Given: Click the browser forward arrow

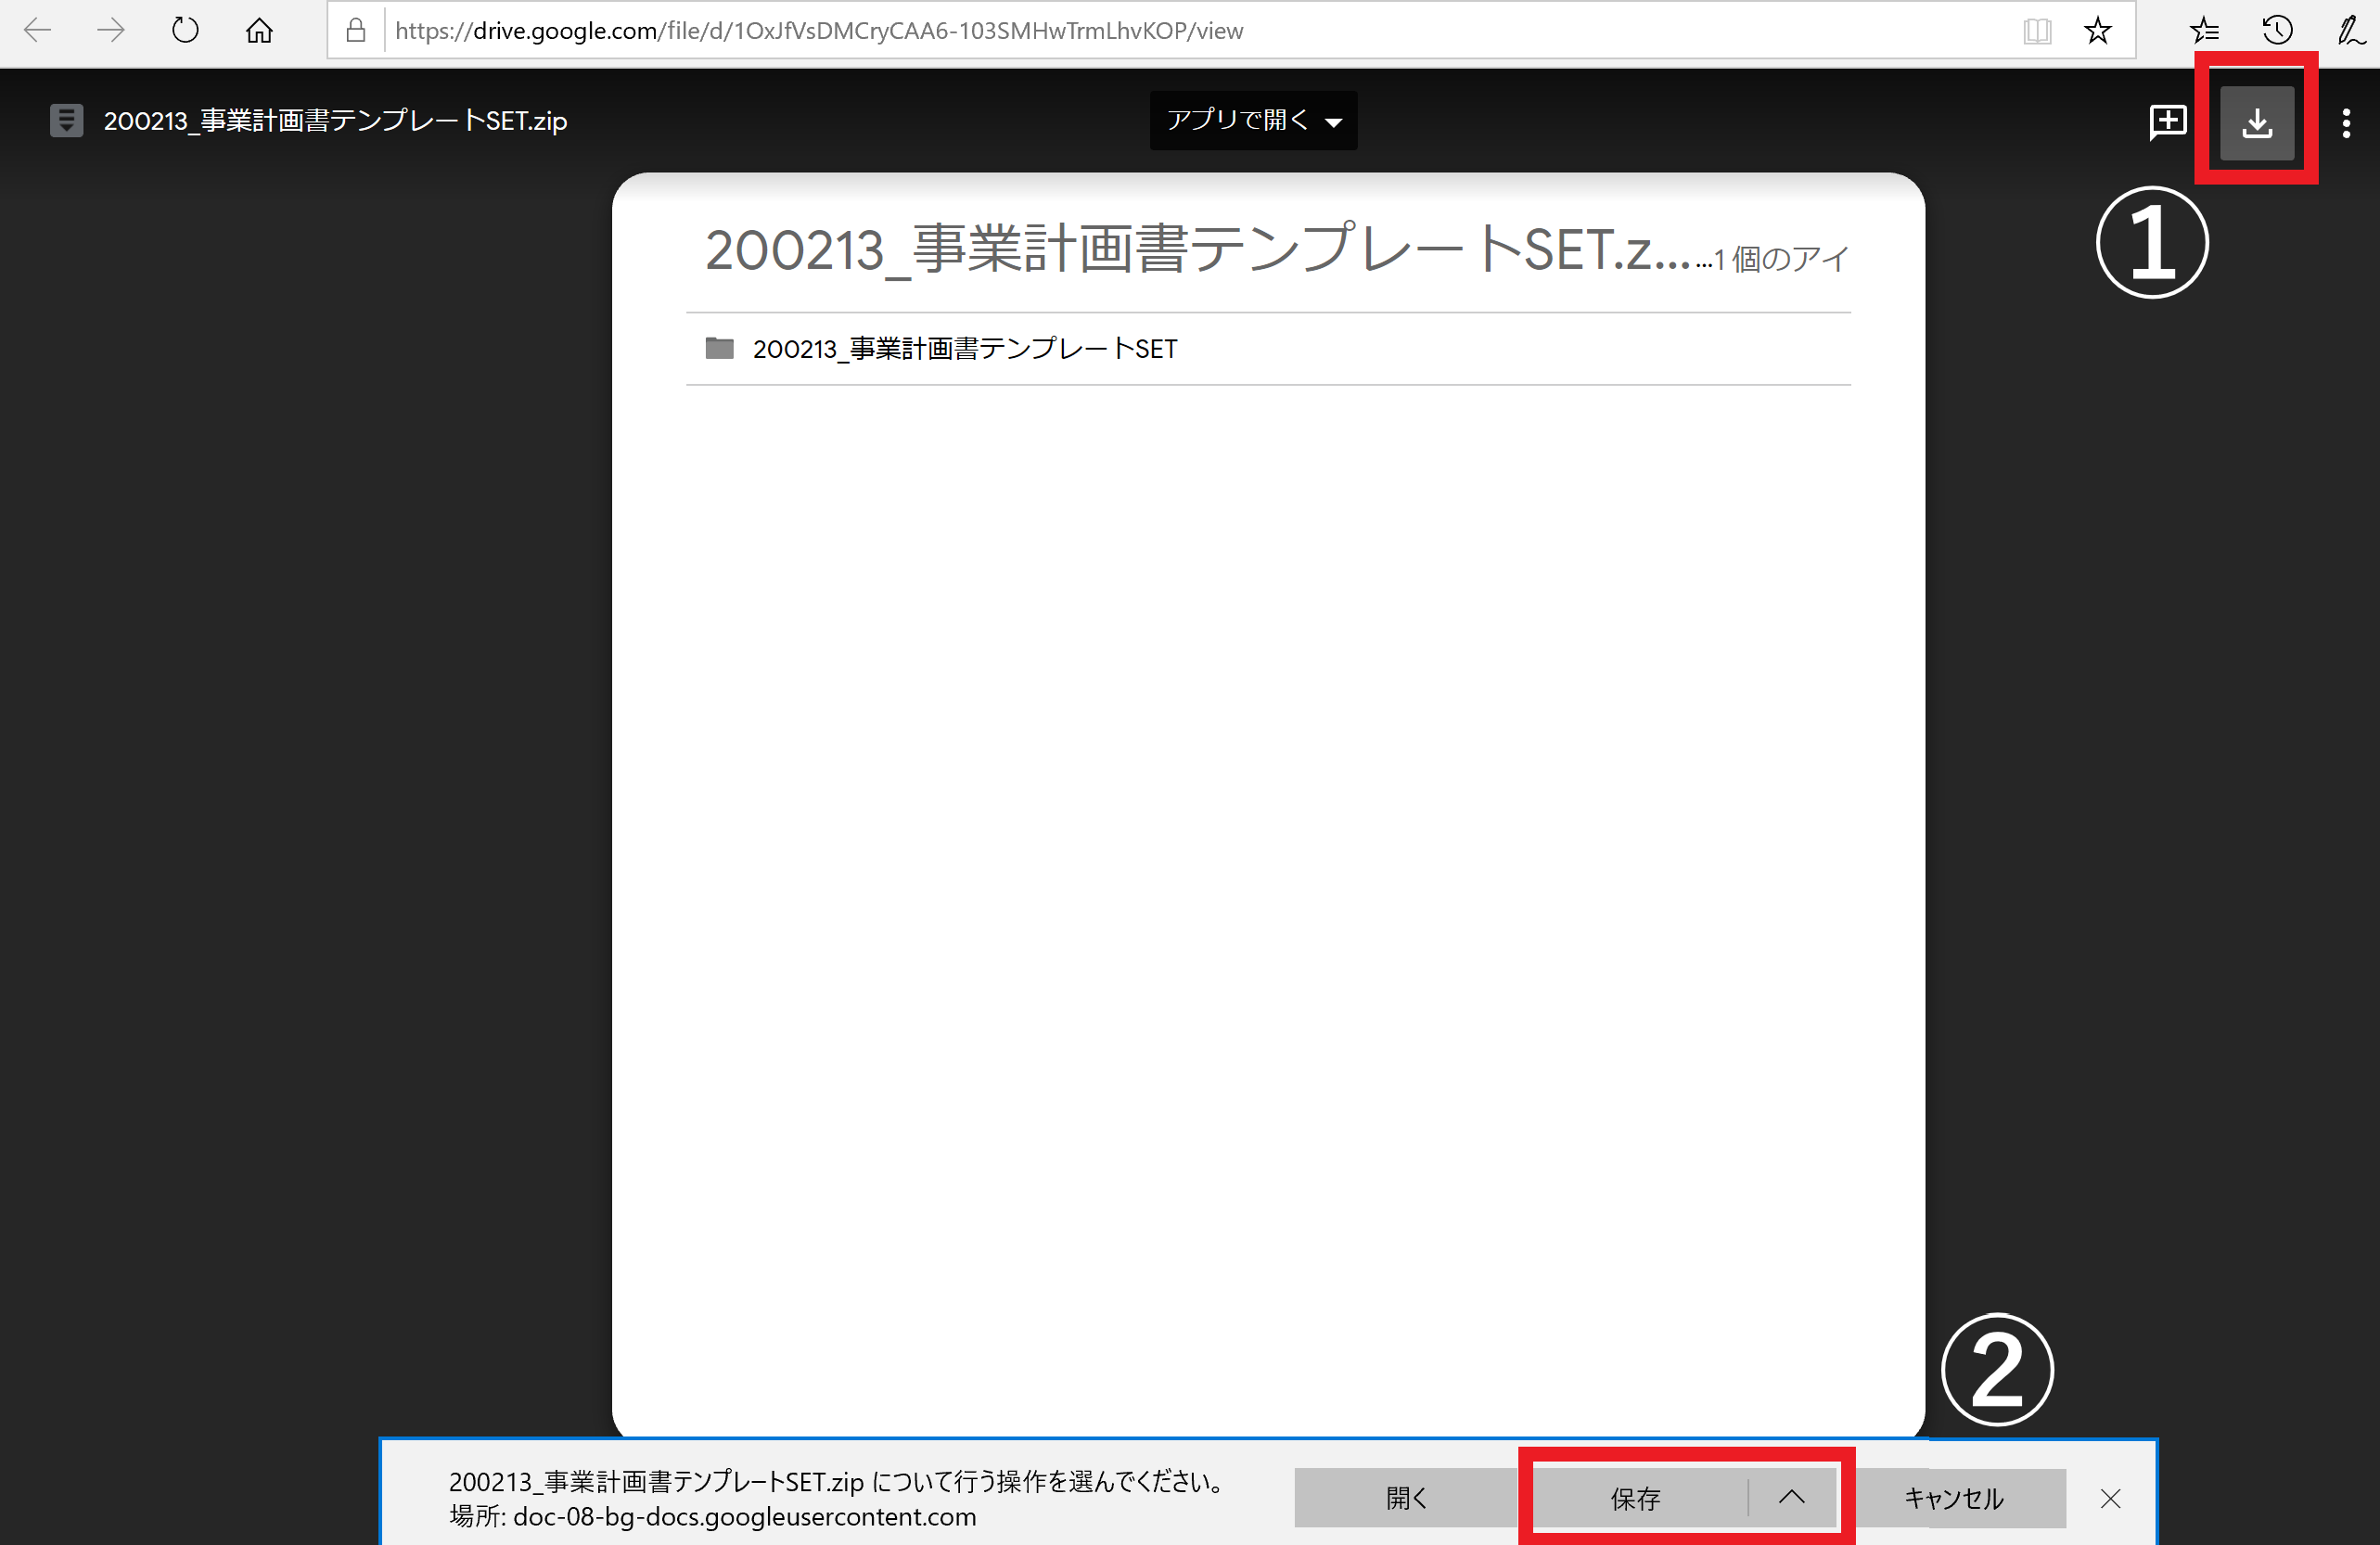Looking at the screenshot, I should point(111,30).
